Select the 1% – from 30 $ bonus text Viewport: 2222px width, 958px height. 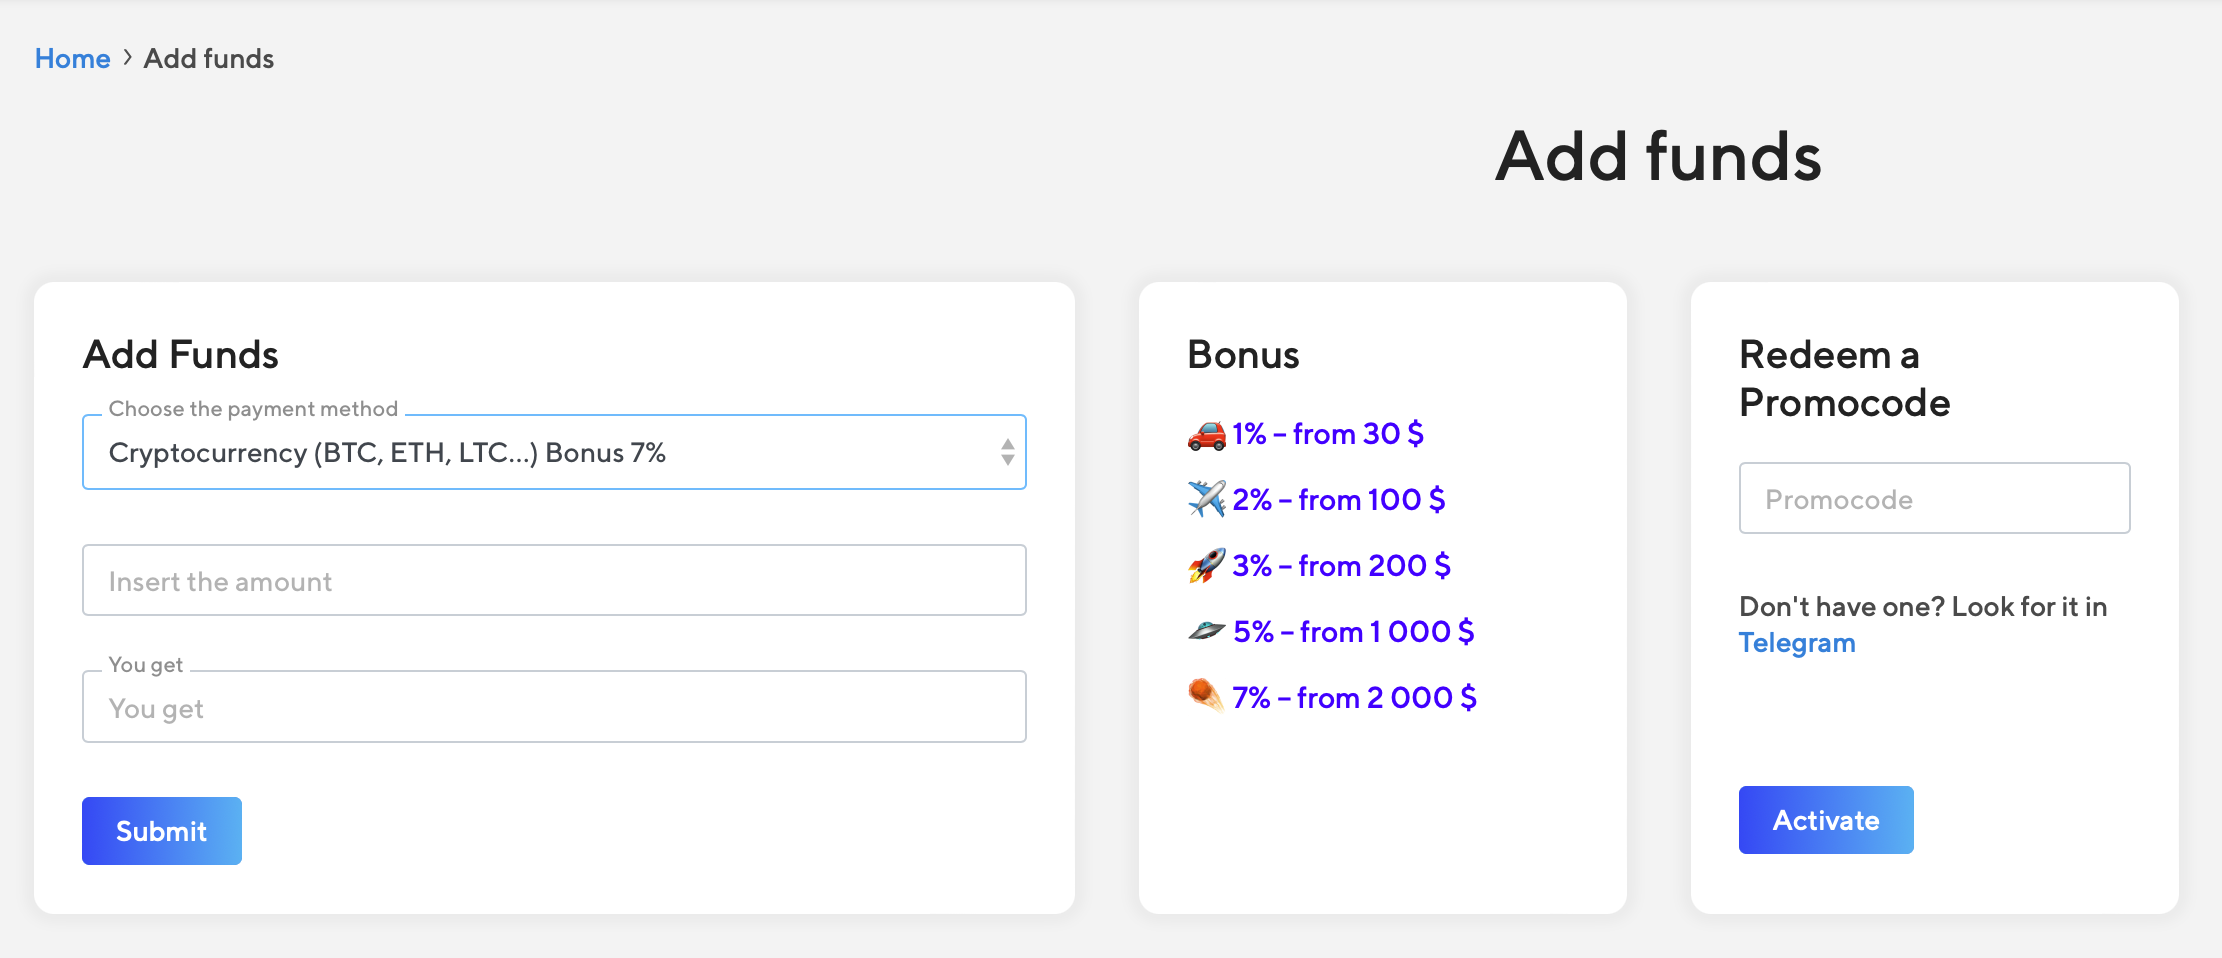pos(1327,434)
